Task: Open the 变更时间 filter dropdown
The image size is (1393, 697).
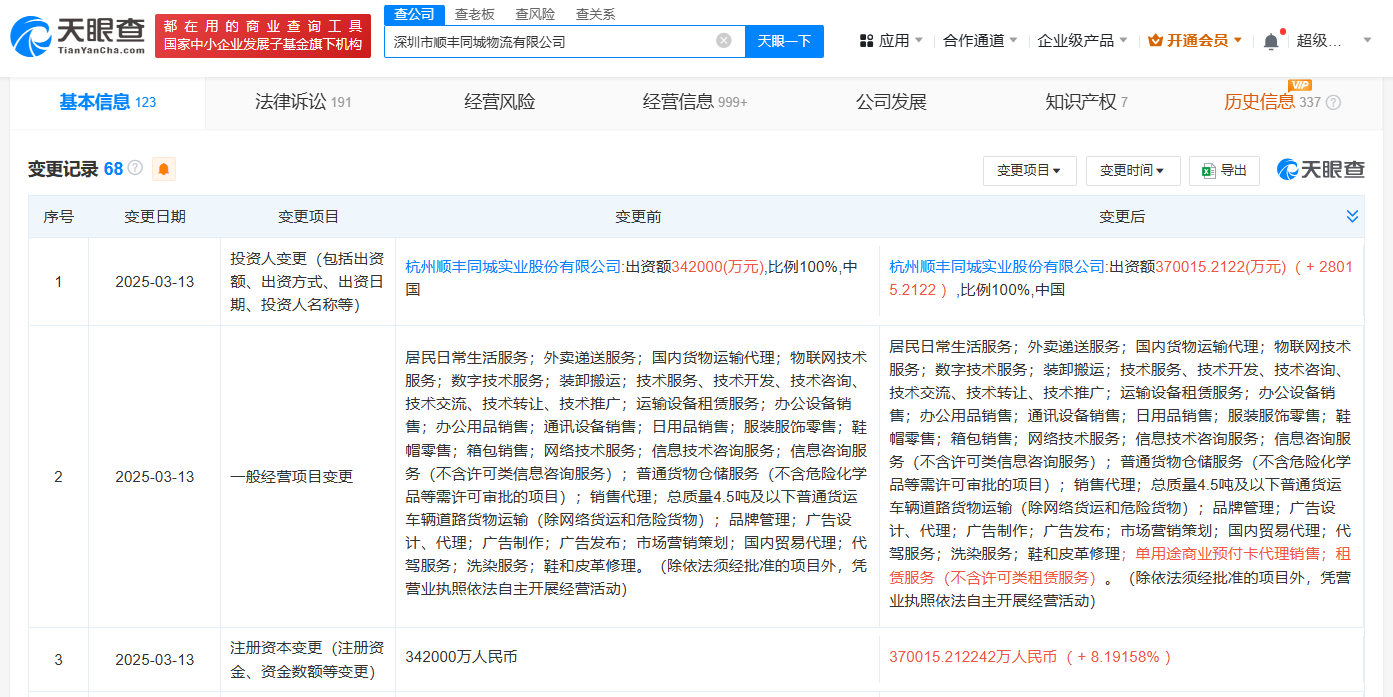Action: coord(1131,169)
